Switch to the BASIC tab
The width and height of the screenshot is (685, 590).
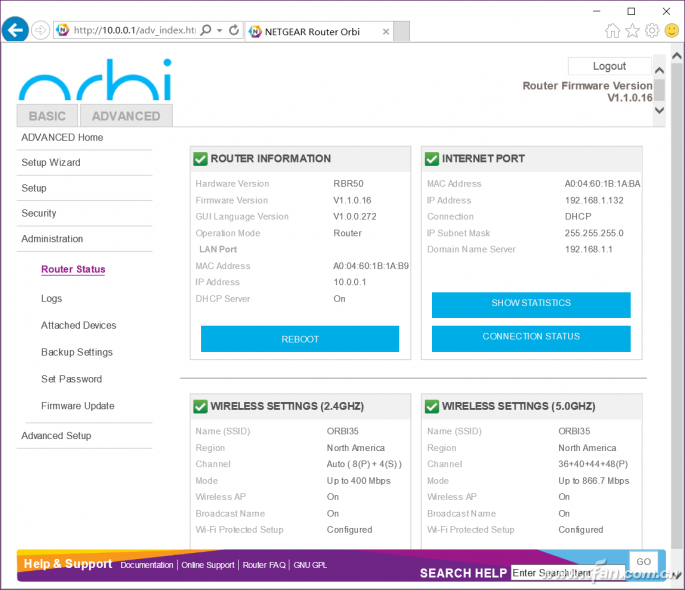[x=47, y=116]
